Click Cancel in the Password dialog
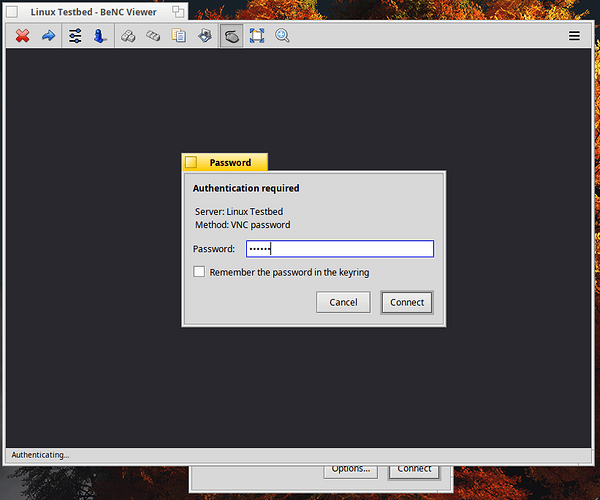The height and width of the screenshot is (500, 600). (343, 302)
